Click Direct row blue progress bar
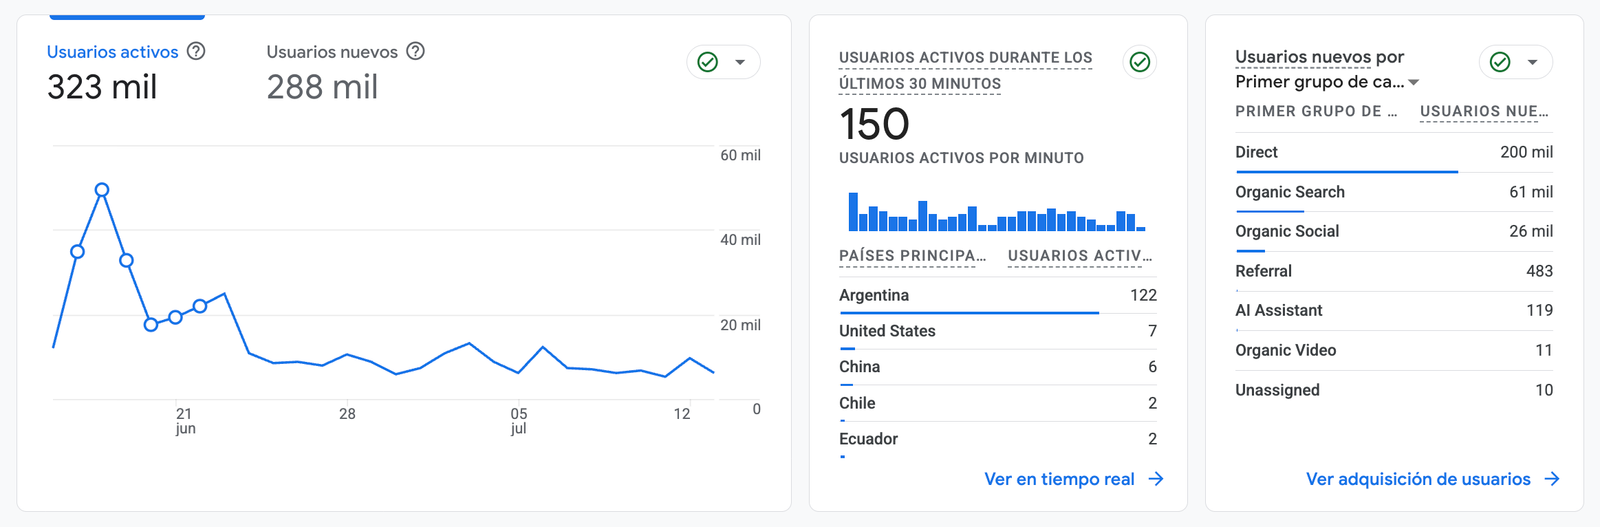1600x527 pixels. pos(1346,172)
